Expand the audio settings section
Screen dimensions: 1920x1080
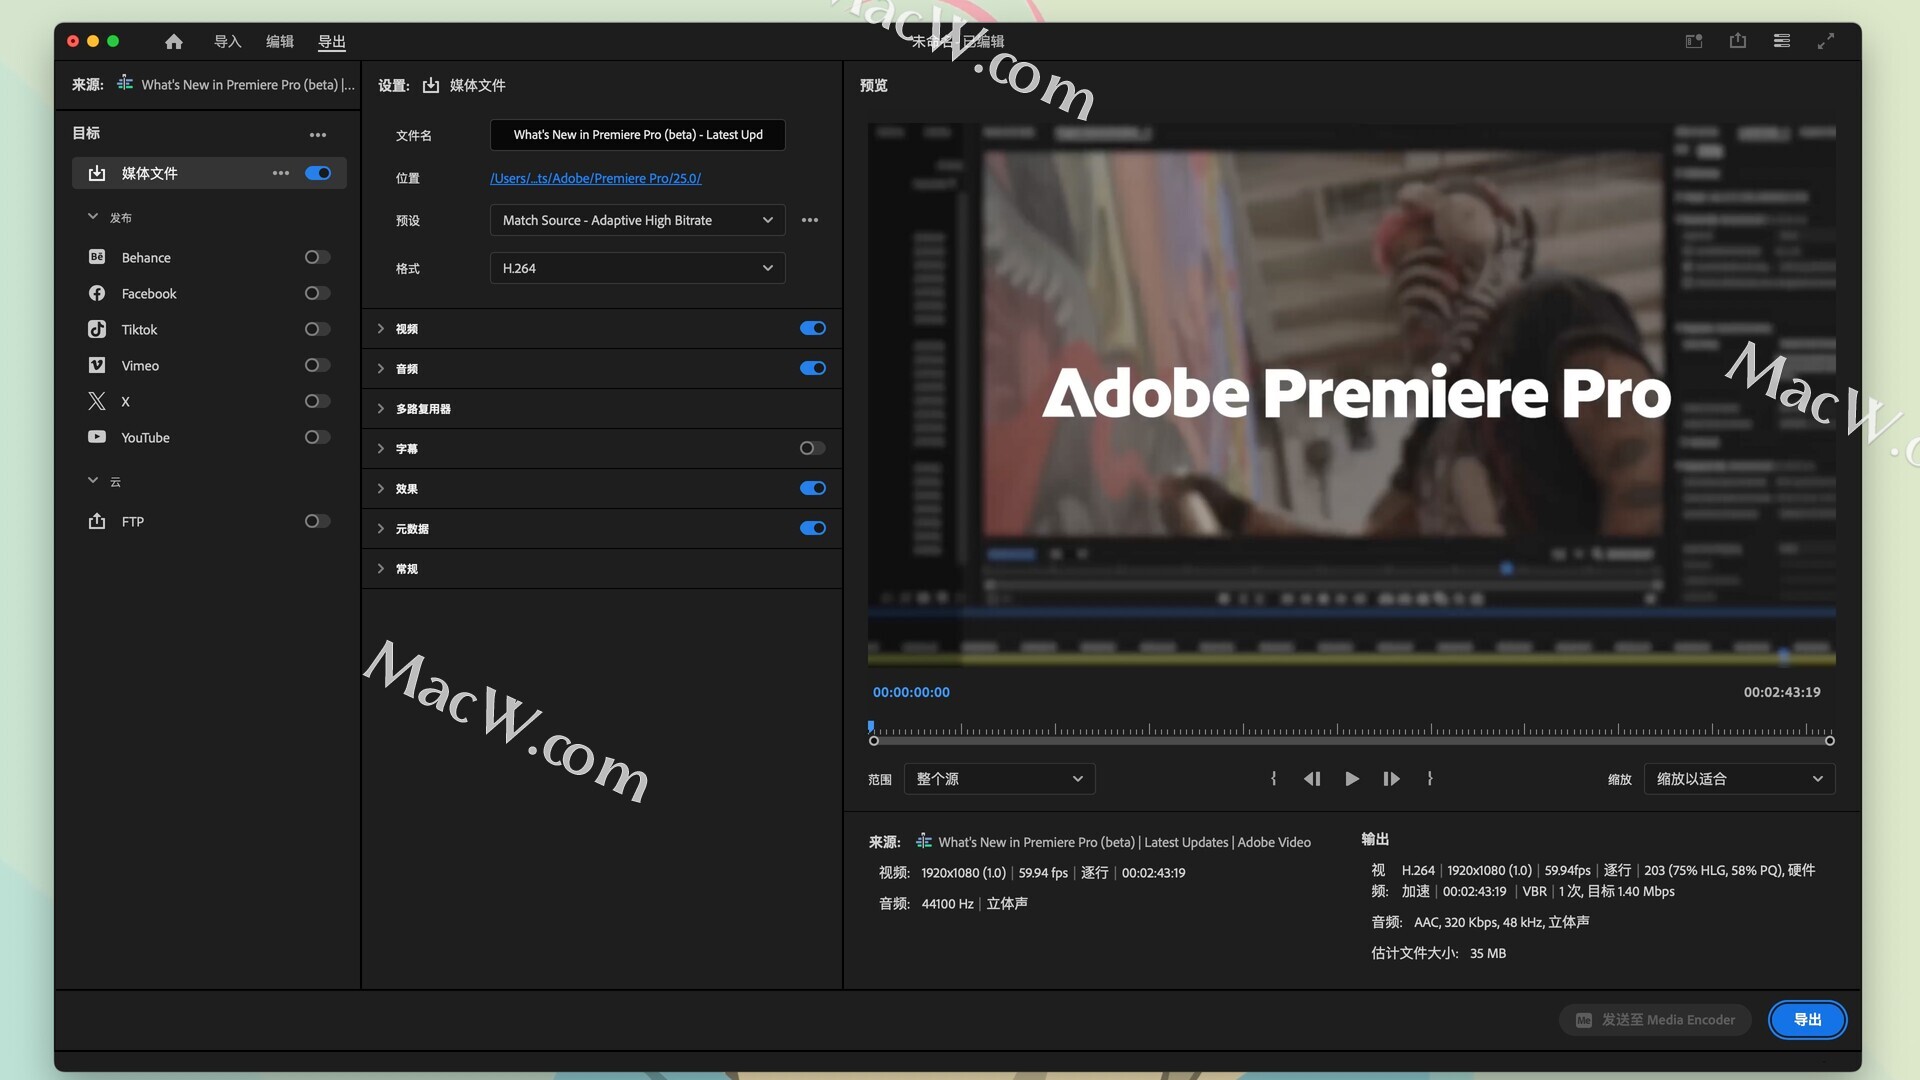click(381, 368)
